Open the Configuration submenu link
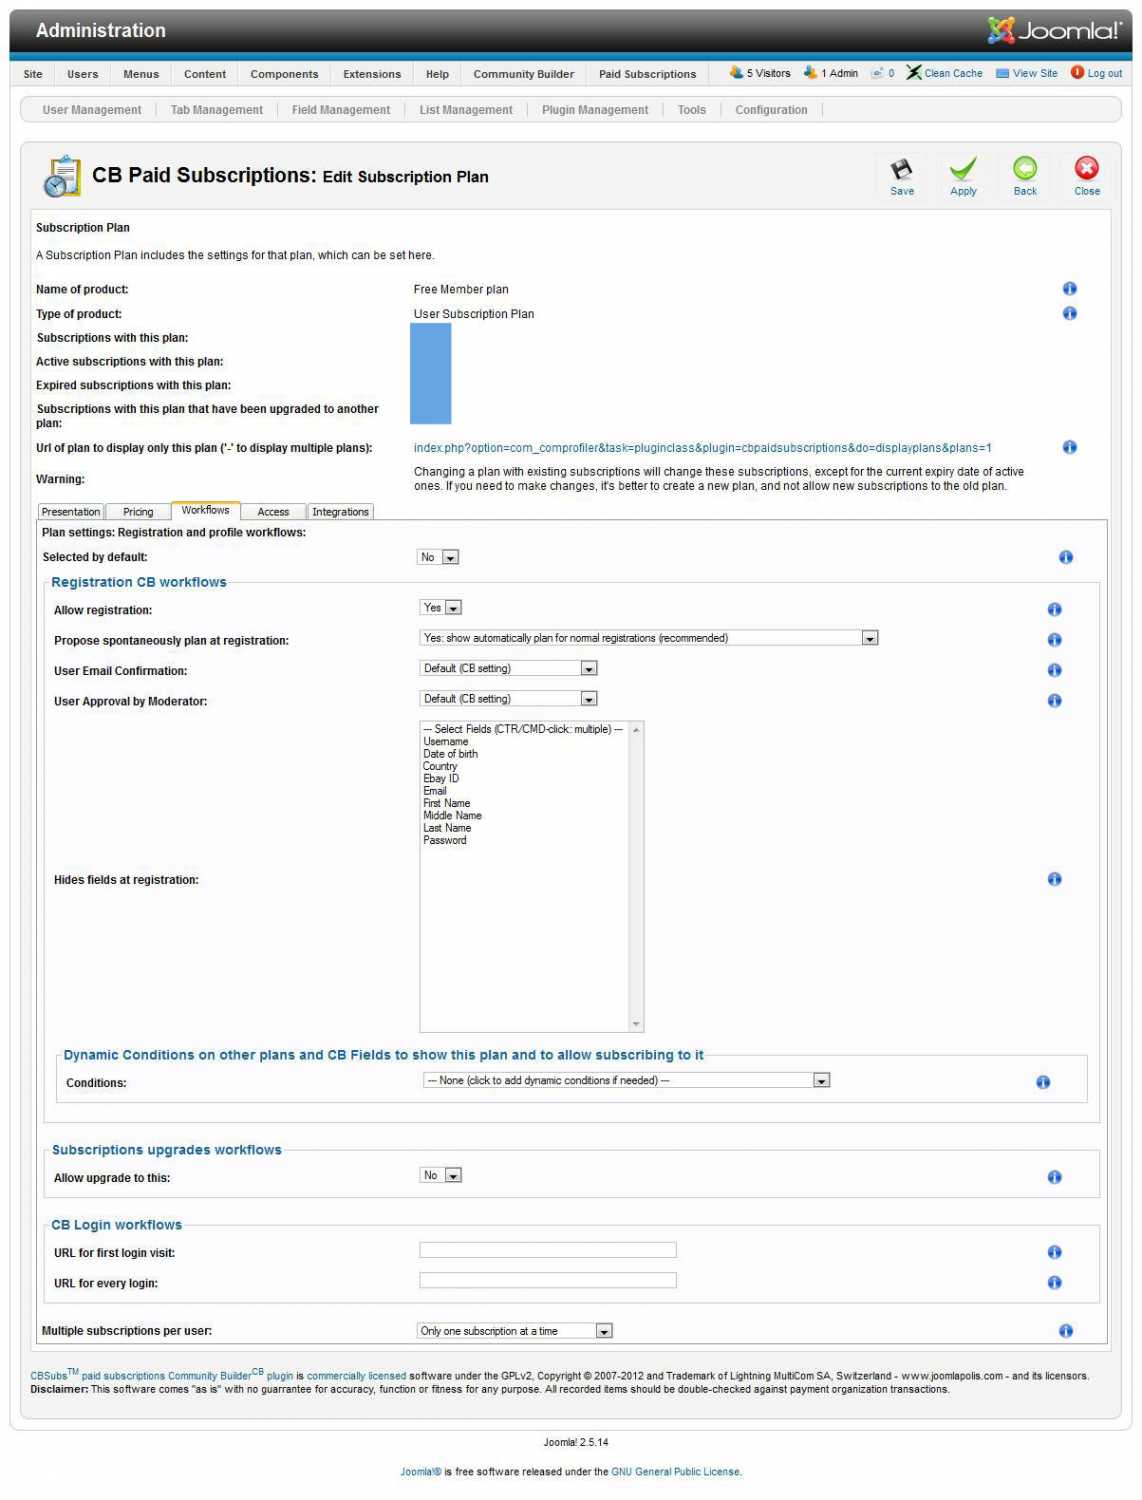This screenshot has height=1500, width=1142. [771, 110]
